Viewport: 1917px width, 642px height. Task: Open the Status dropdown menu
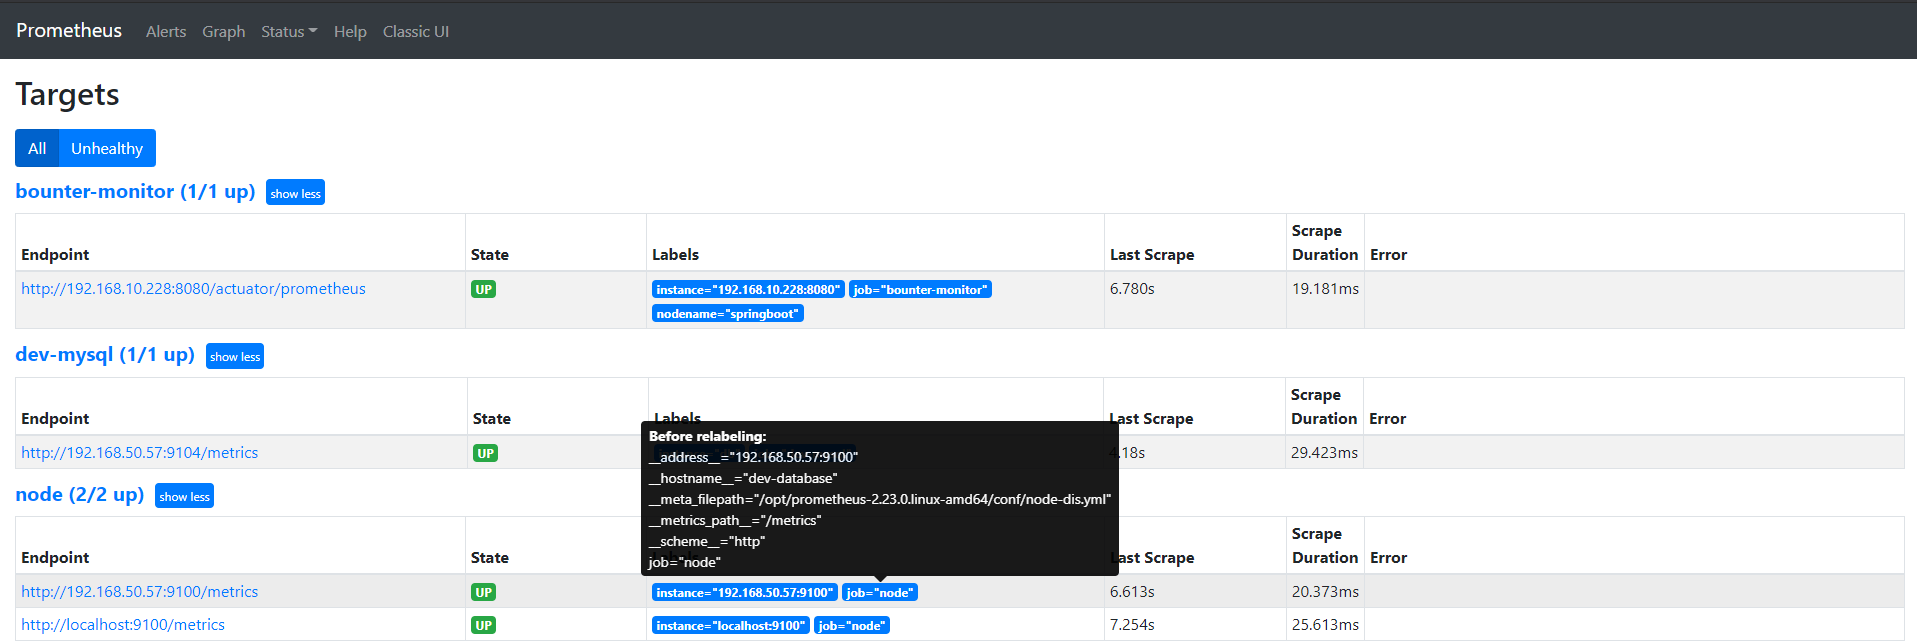click(288, 32)
